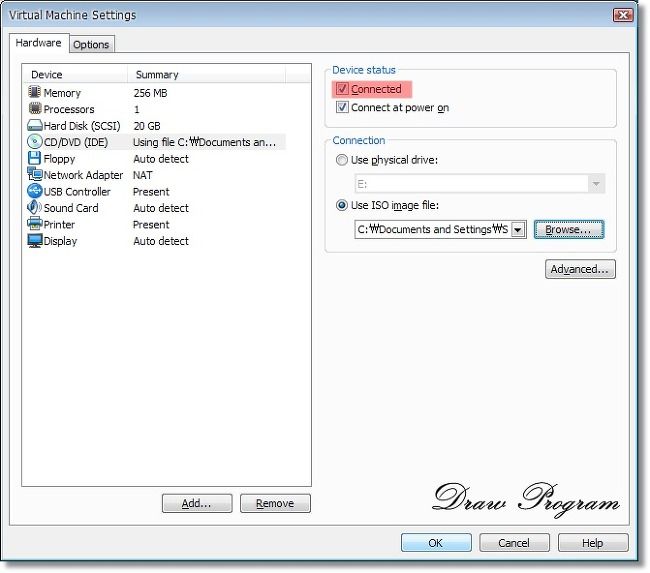
Task: Uncheck the Connected checkbox
Action: 342,89
